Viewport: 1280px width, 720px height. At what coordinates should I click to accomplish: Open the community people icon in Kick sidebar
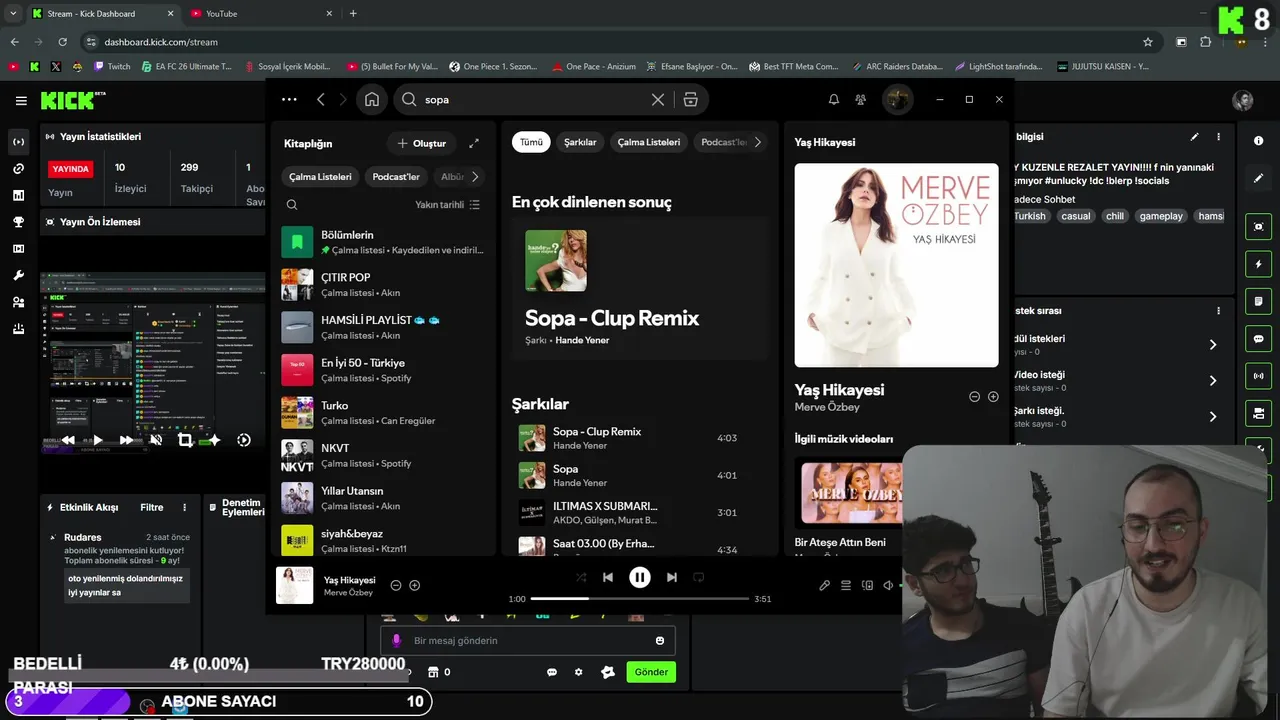pyautogui.click(x=18, y=302)
